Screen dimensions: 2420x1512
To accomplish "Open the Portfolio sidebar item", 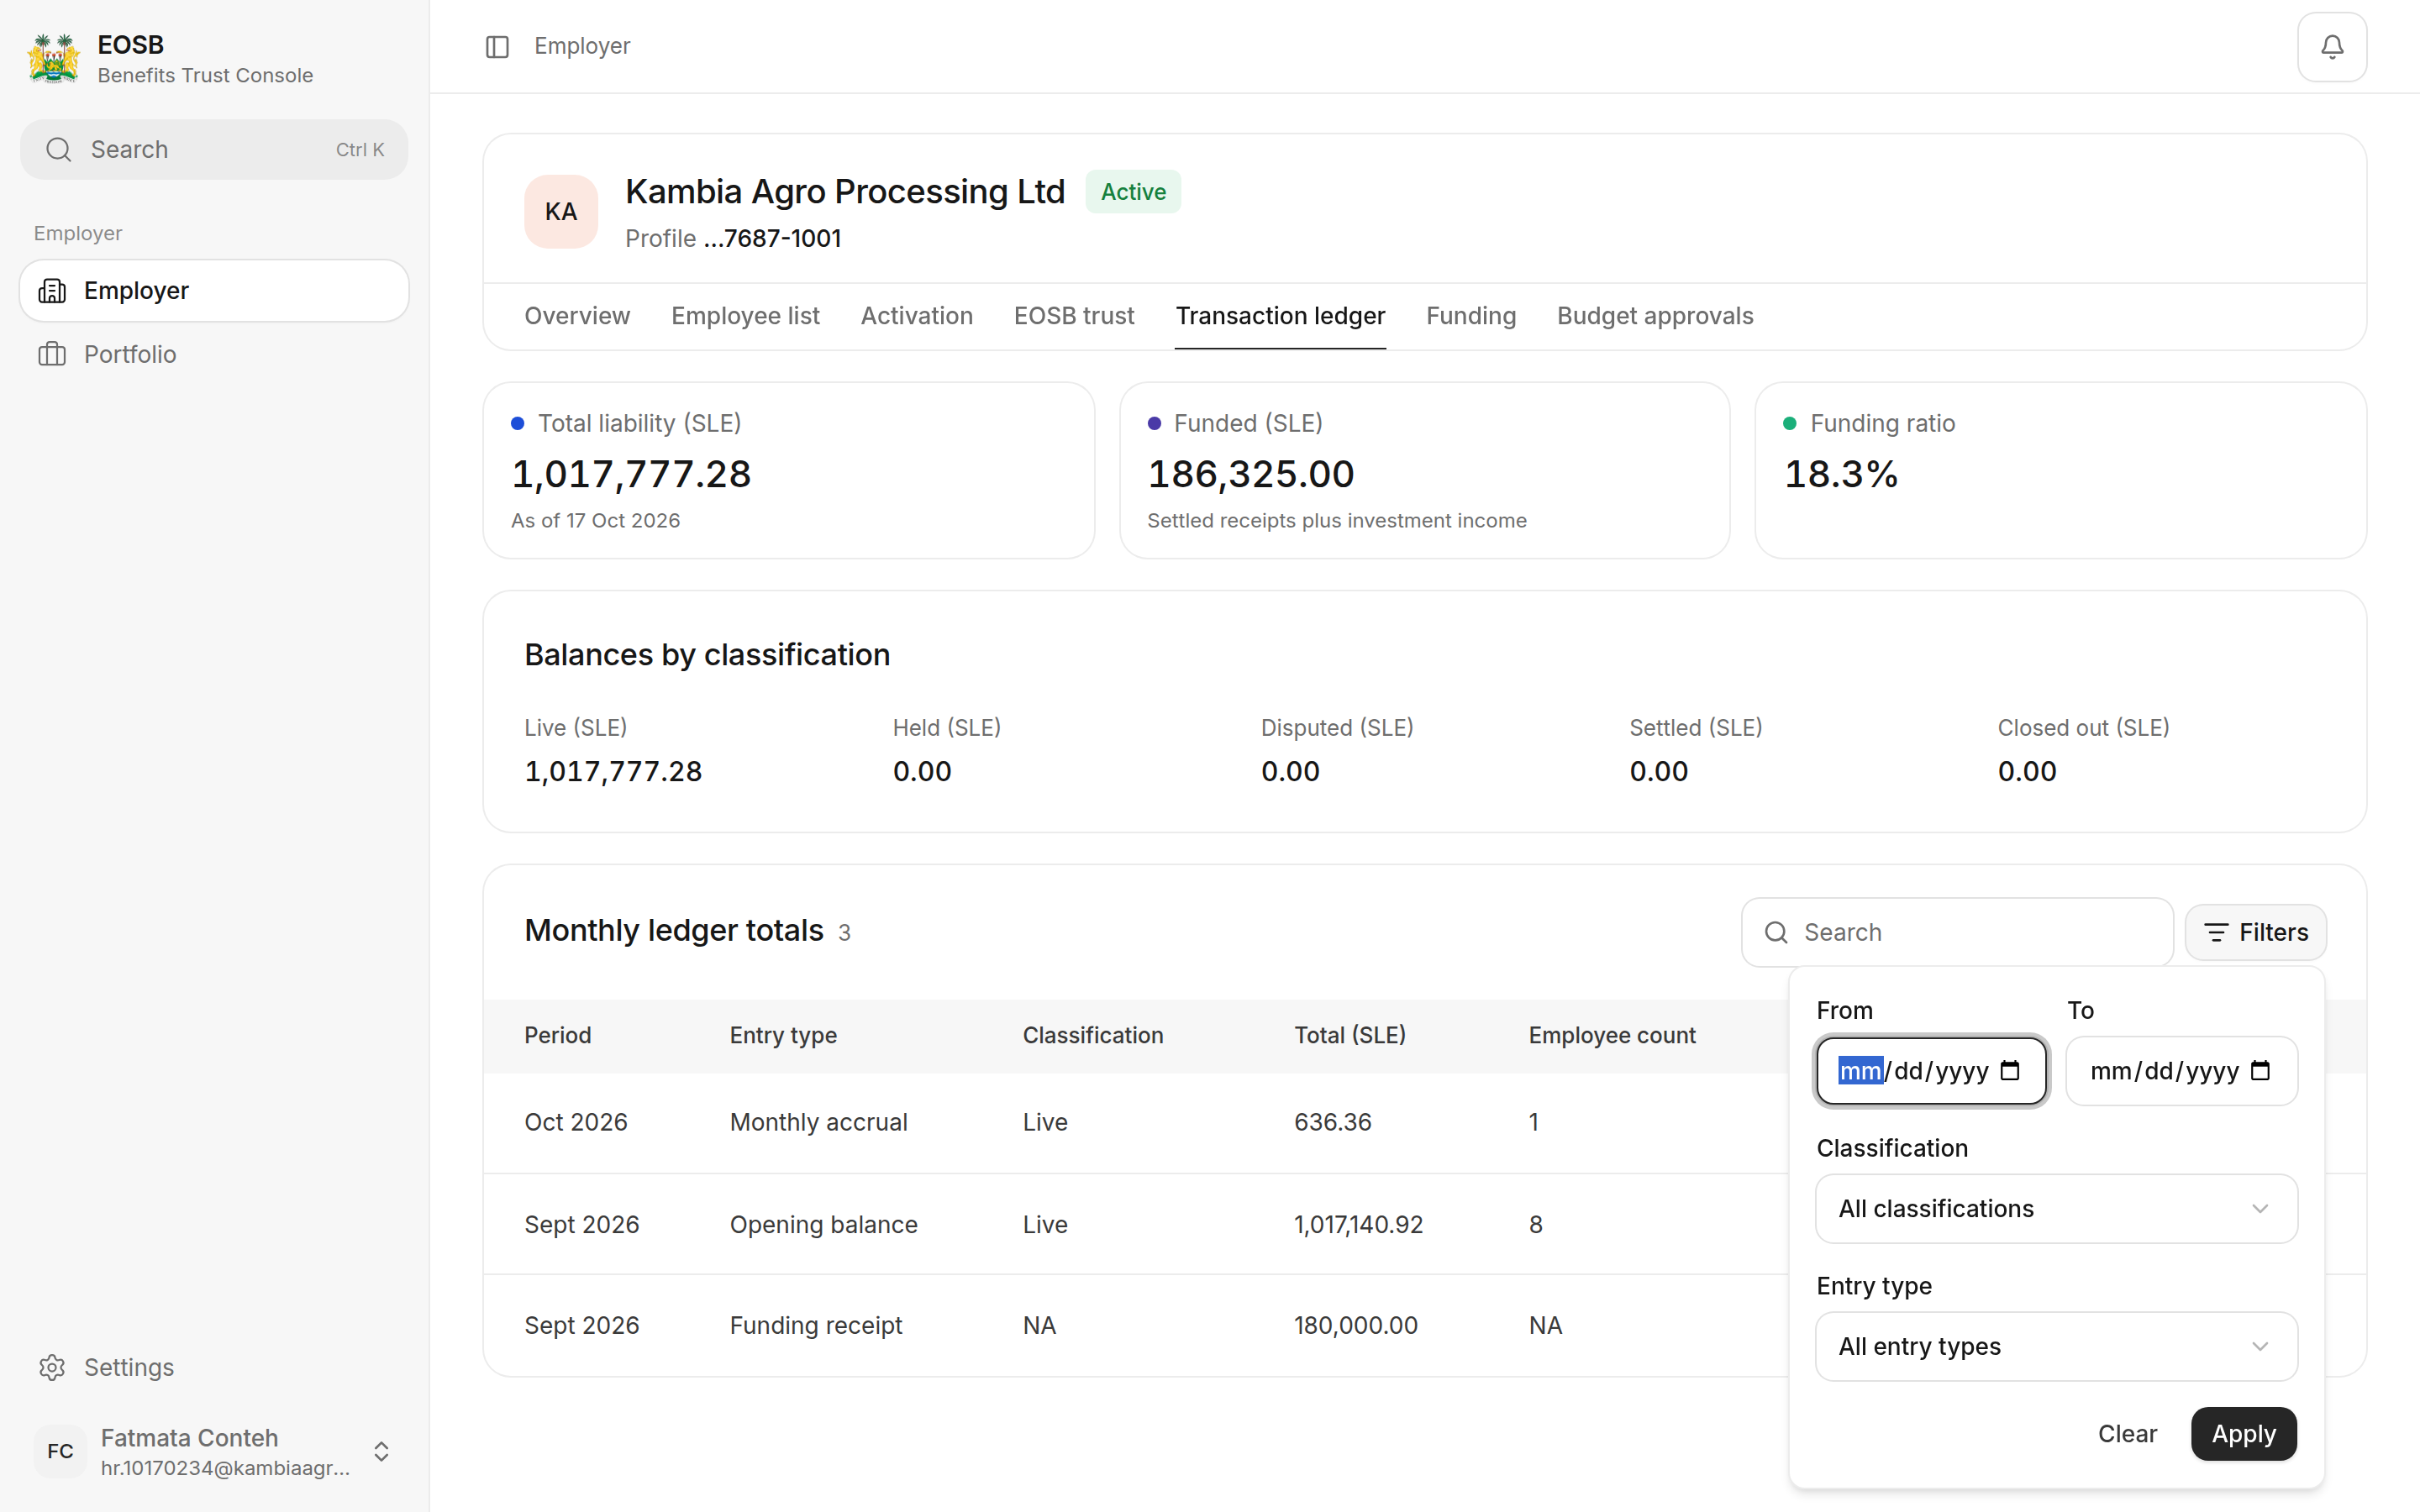I will coord(214,354).
